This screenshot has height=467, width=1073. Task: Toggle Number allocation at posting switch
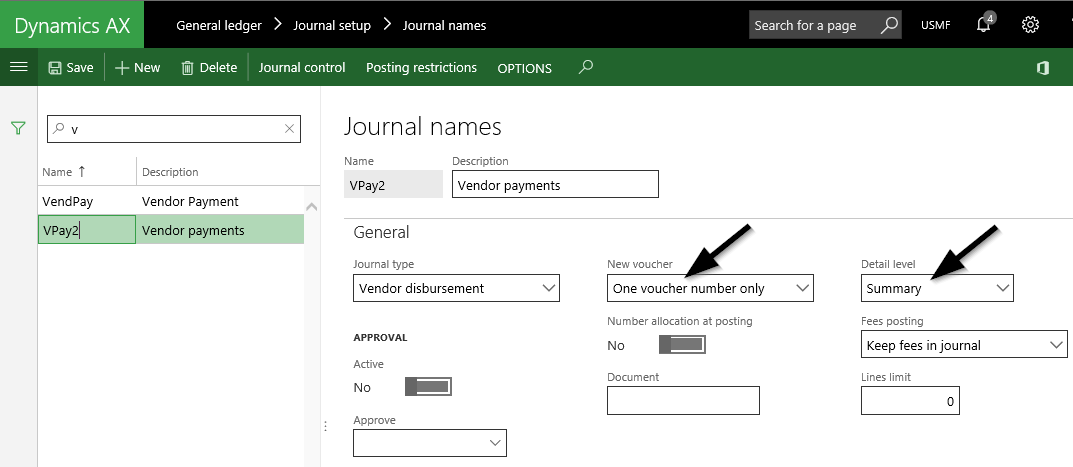(682, 345)
